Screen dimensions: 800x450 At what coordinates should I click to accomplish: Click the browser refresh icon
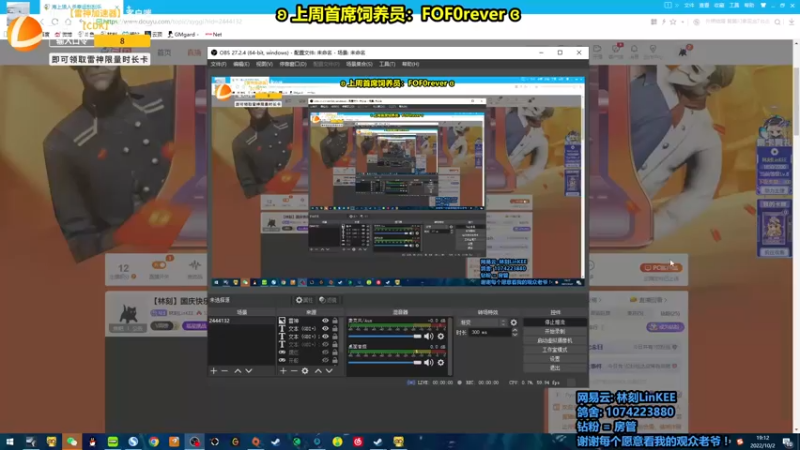click(55, 22)
